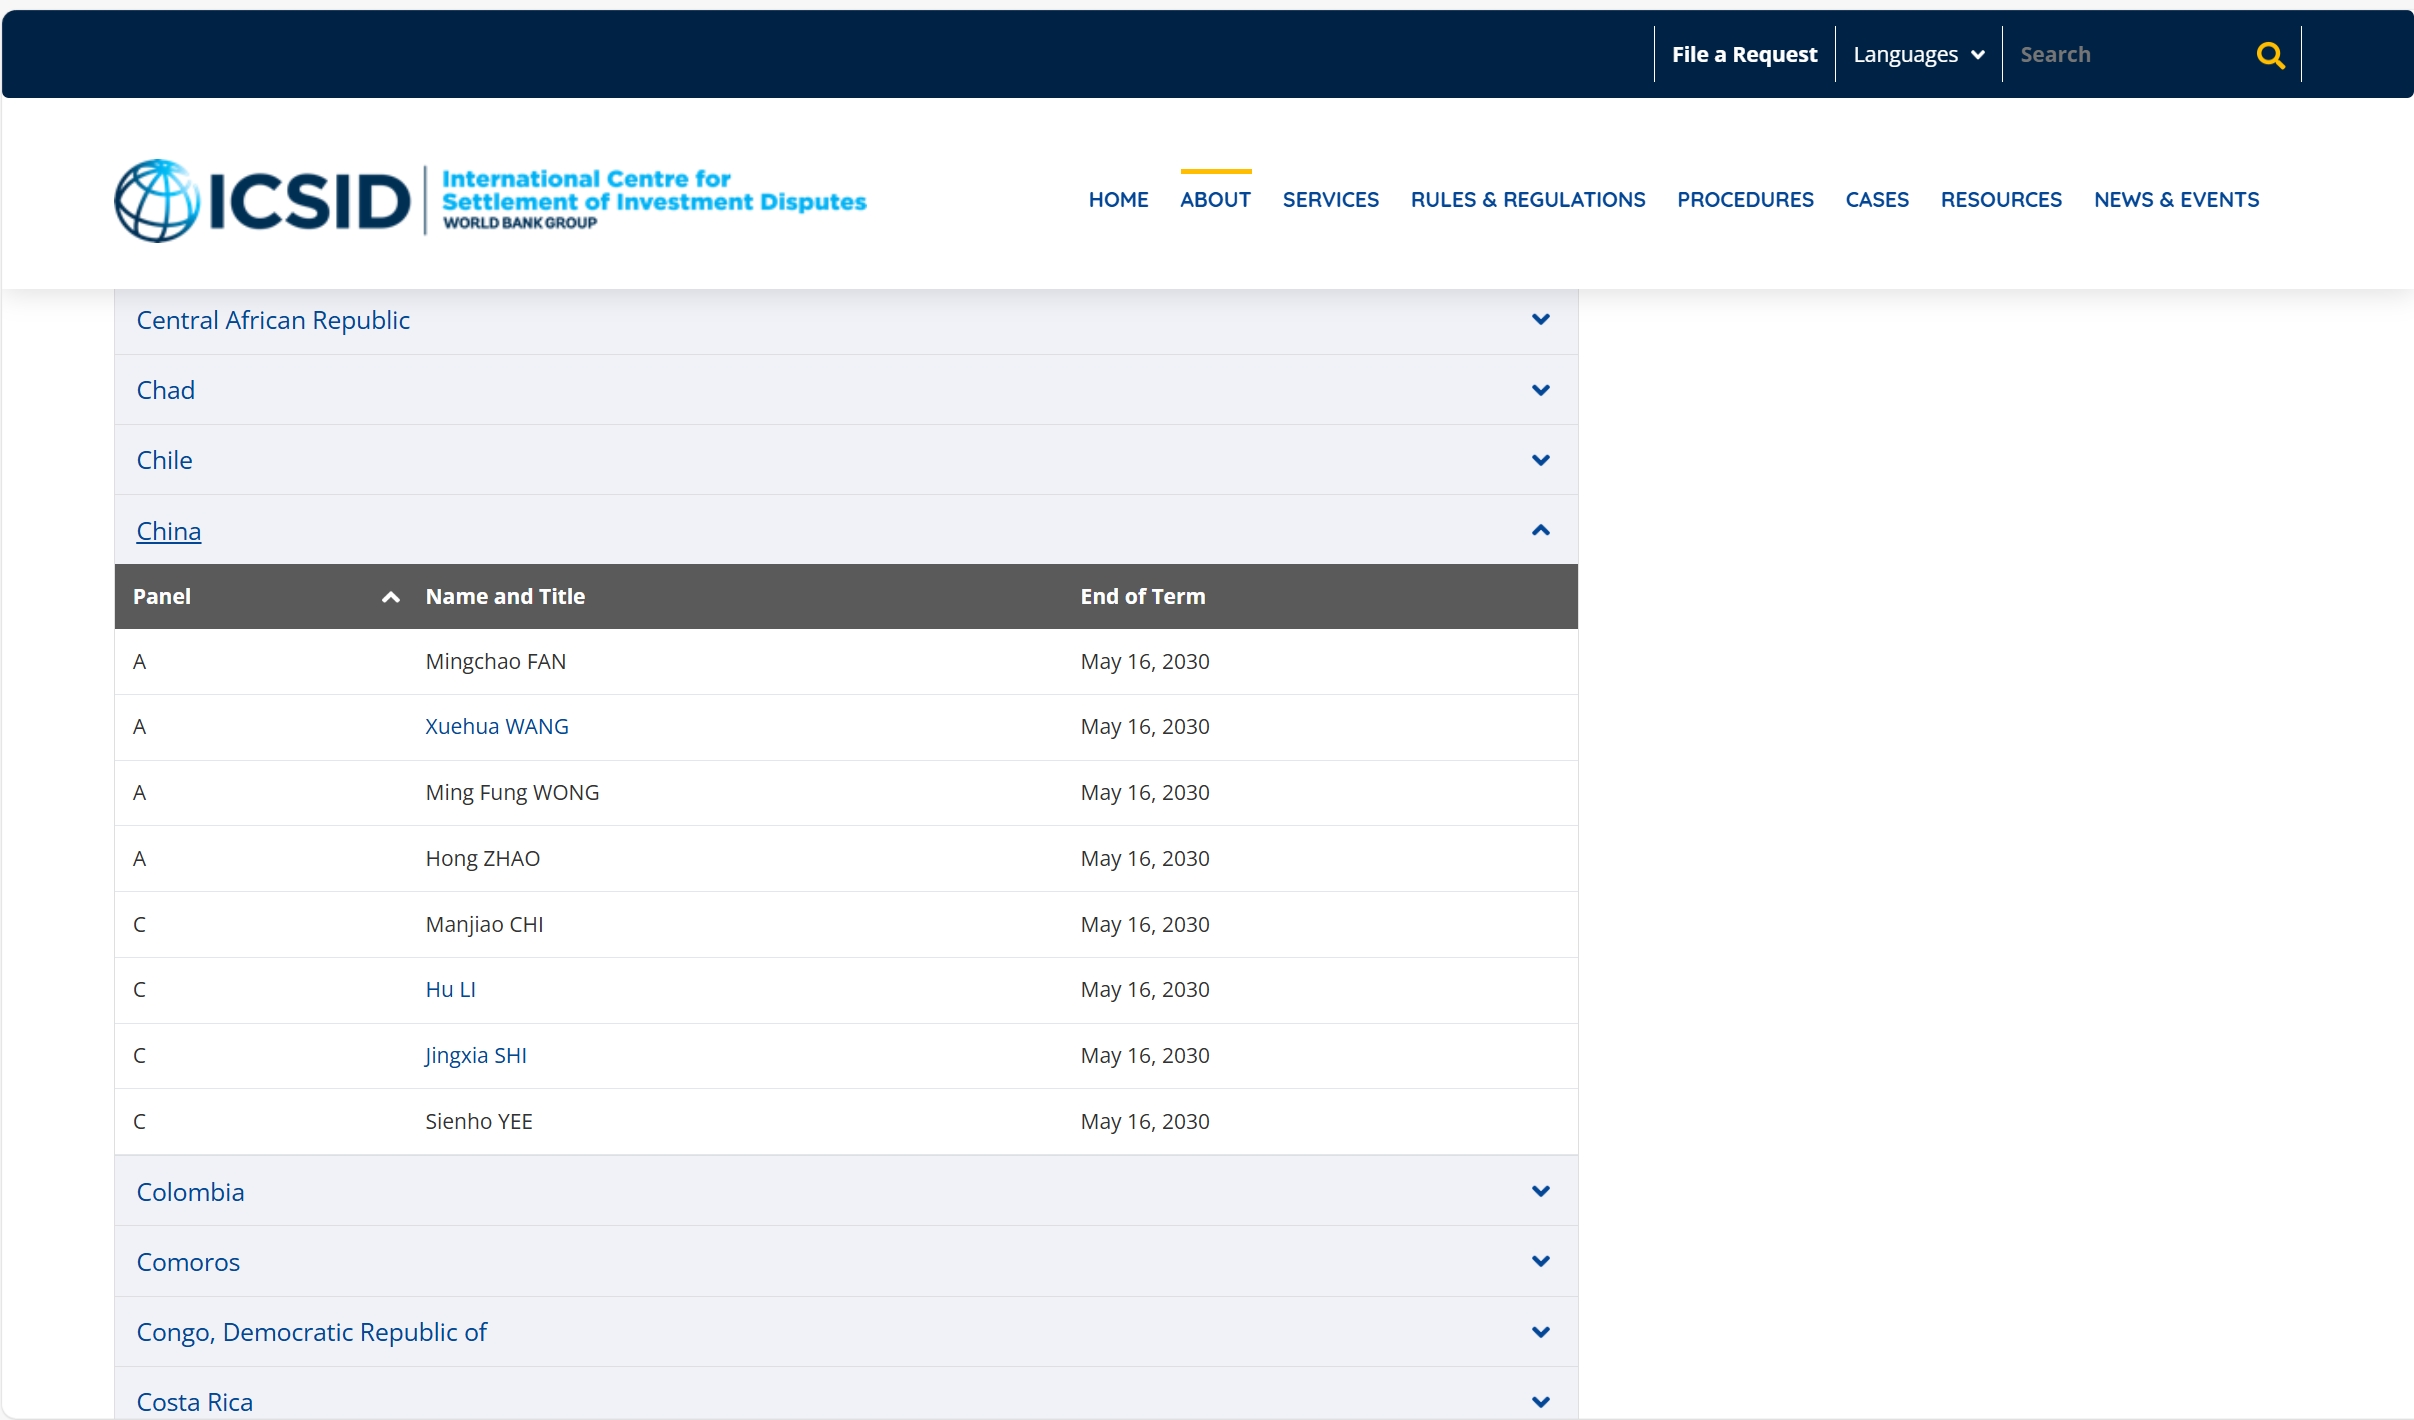Expand the Comoros row chevron
The image size is (2414, 1420).
click(1540, 1261)
